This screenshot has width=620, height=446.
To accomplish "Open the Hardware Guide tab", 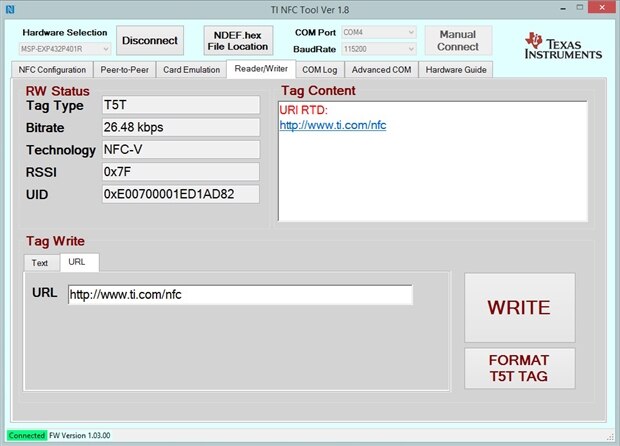I will [456, 70].
